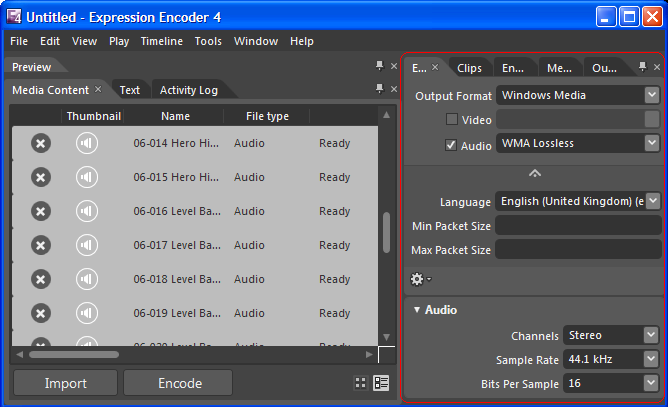Switch to thumbnail grid view
Image resolution: width=668 pixels, height=407 pixels.
[361, 383]
